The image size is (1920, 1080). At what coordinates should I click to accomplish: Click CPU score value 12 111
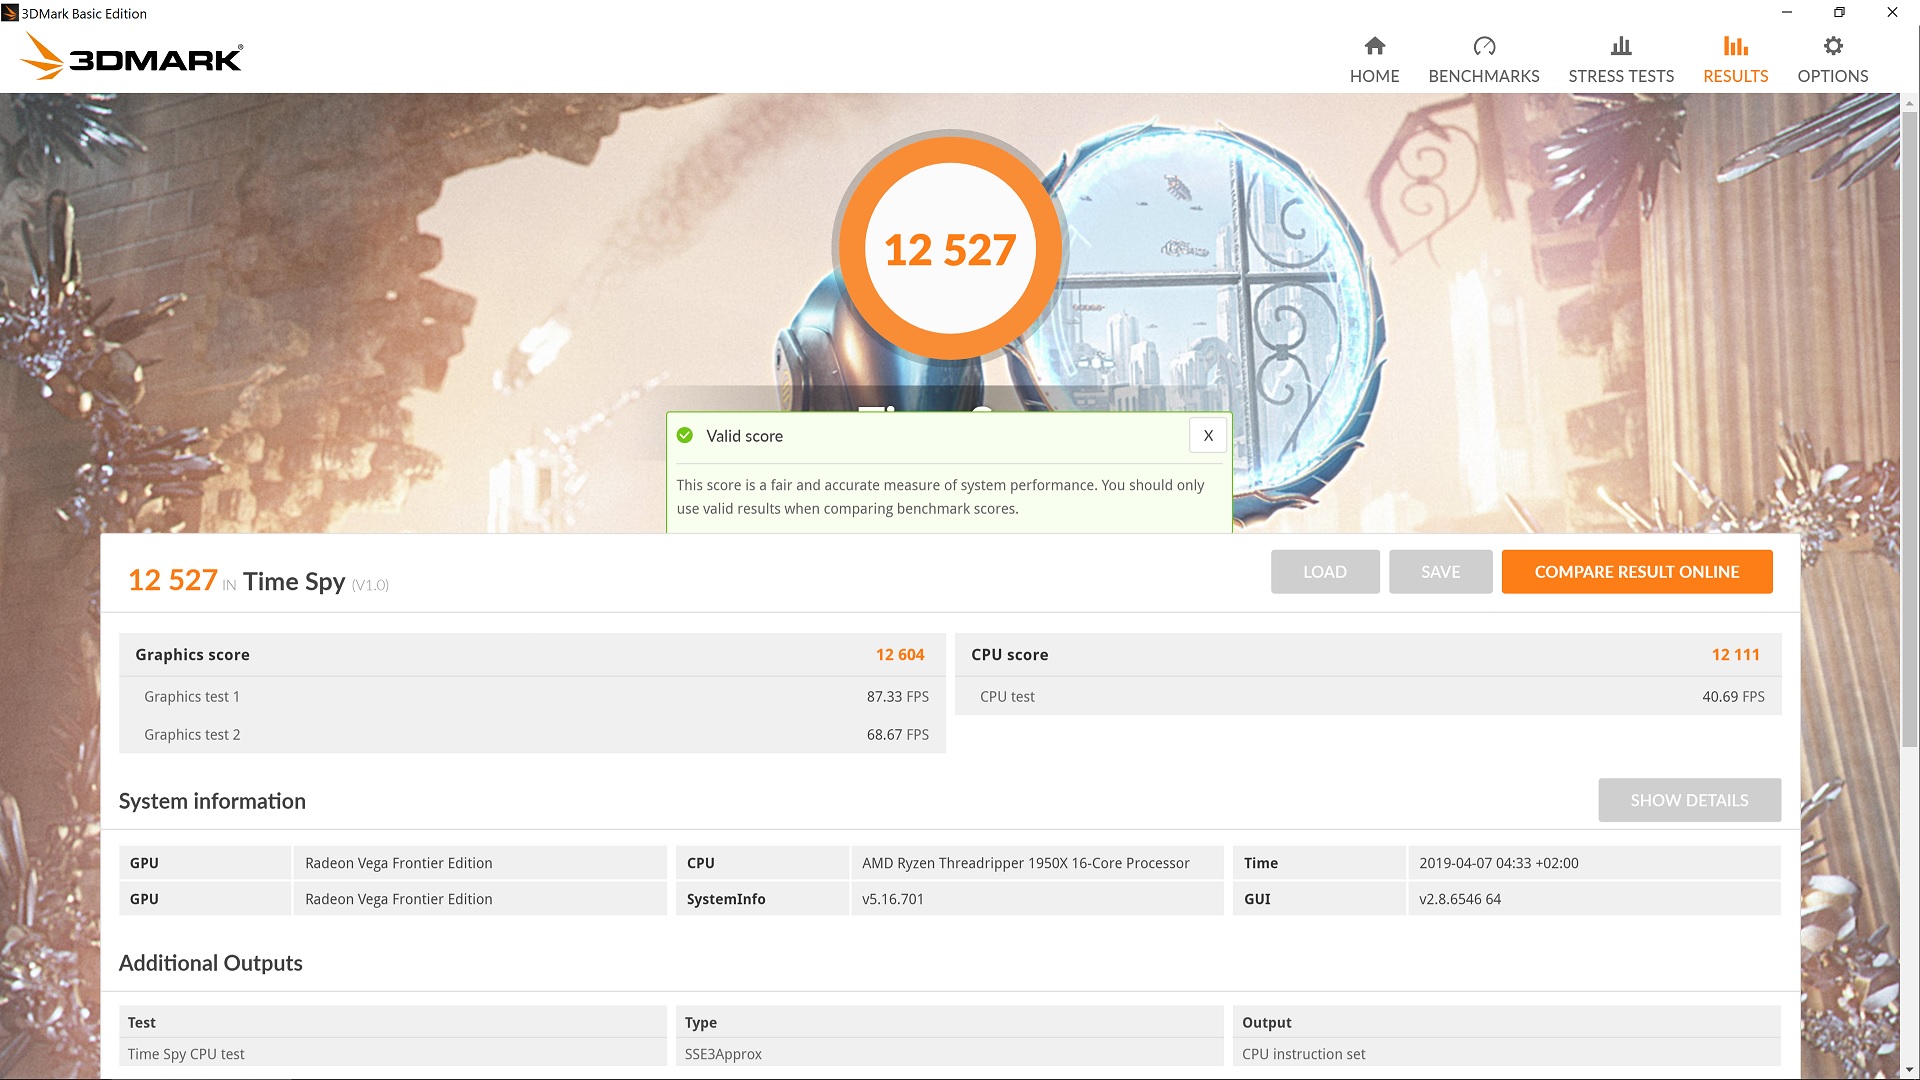(1735, 655)
